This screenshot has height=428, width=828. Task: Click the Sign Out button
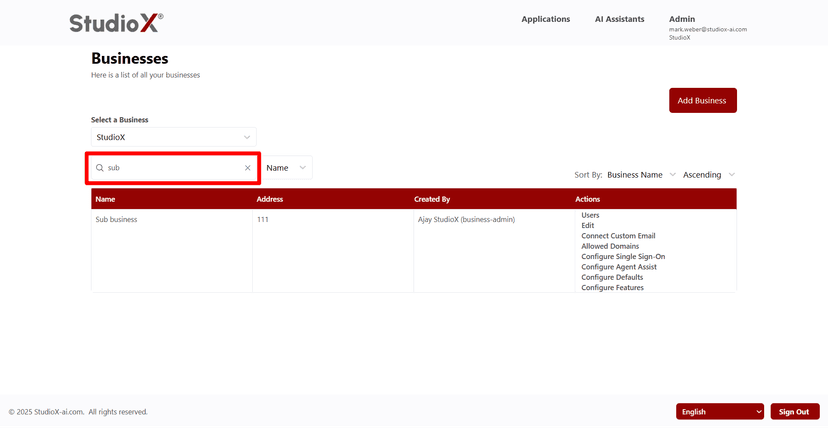[x=794, y=412]
